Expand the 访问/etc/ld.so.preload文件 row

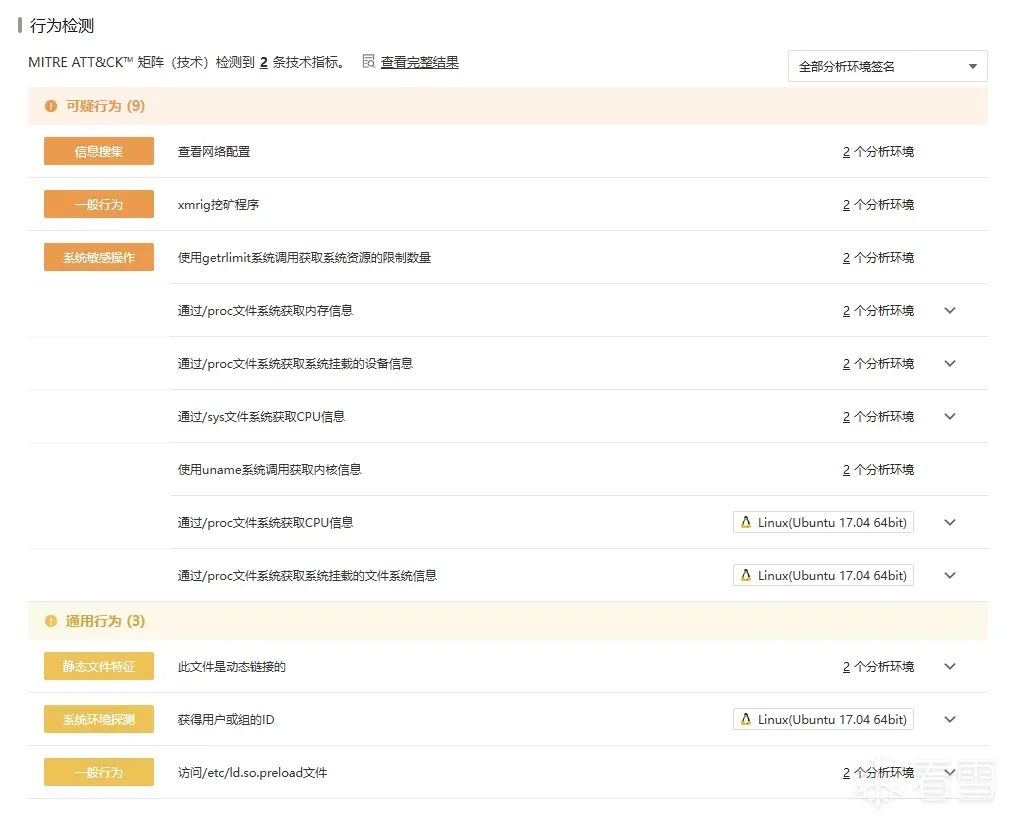pos(950,773)
